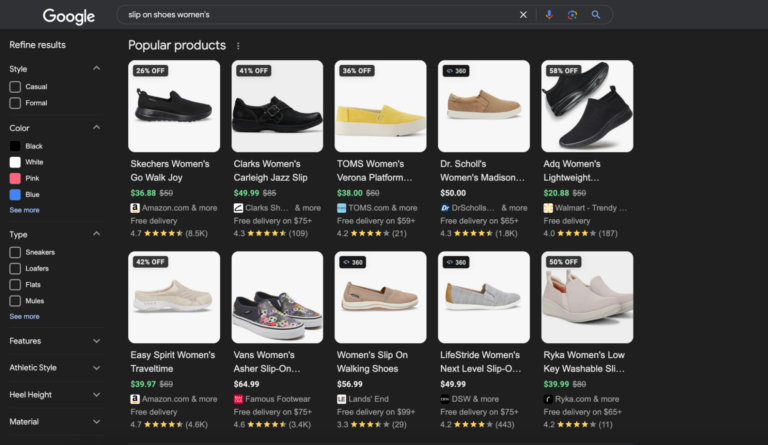768x445 pixels.
Task: Open Vans Women's Asher Slip-On title
Action: (x=267, y=361)
